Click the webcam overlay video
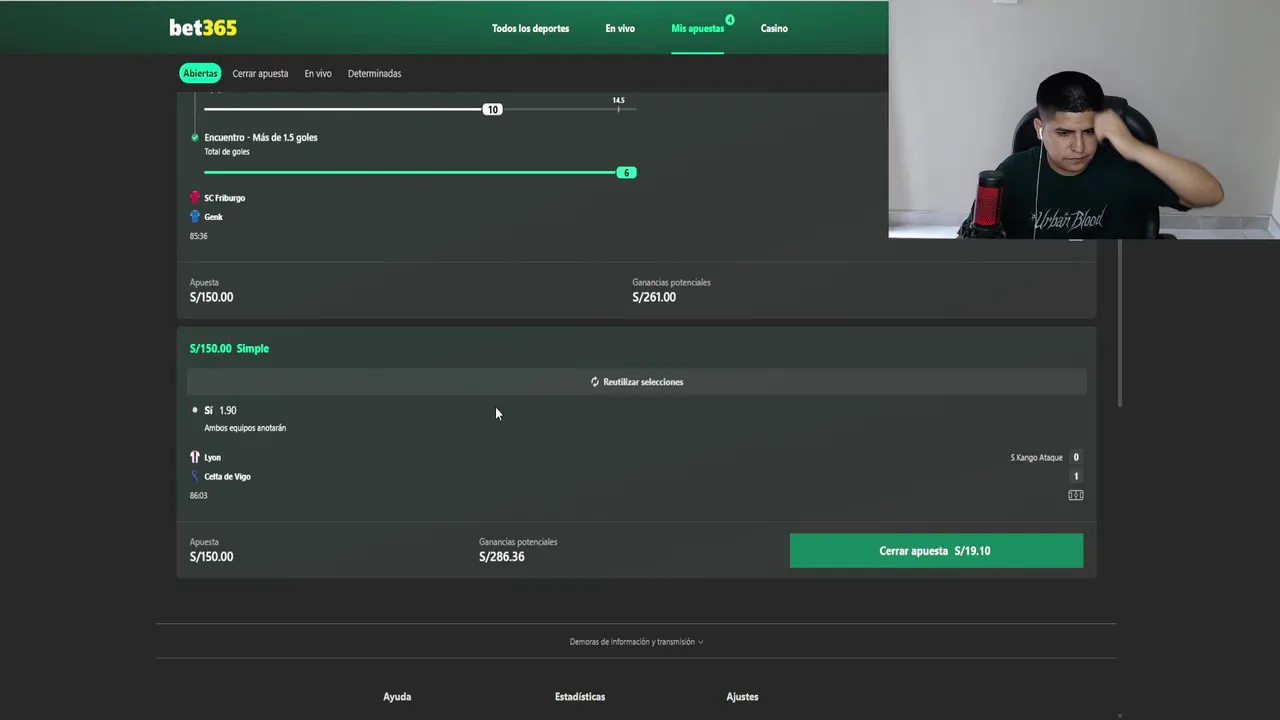 point(1084,119)
